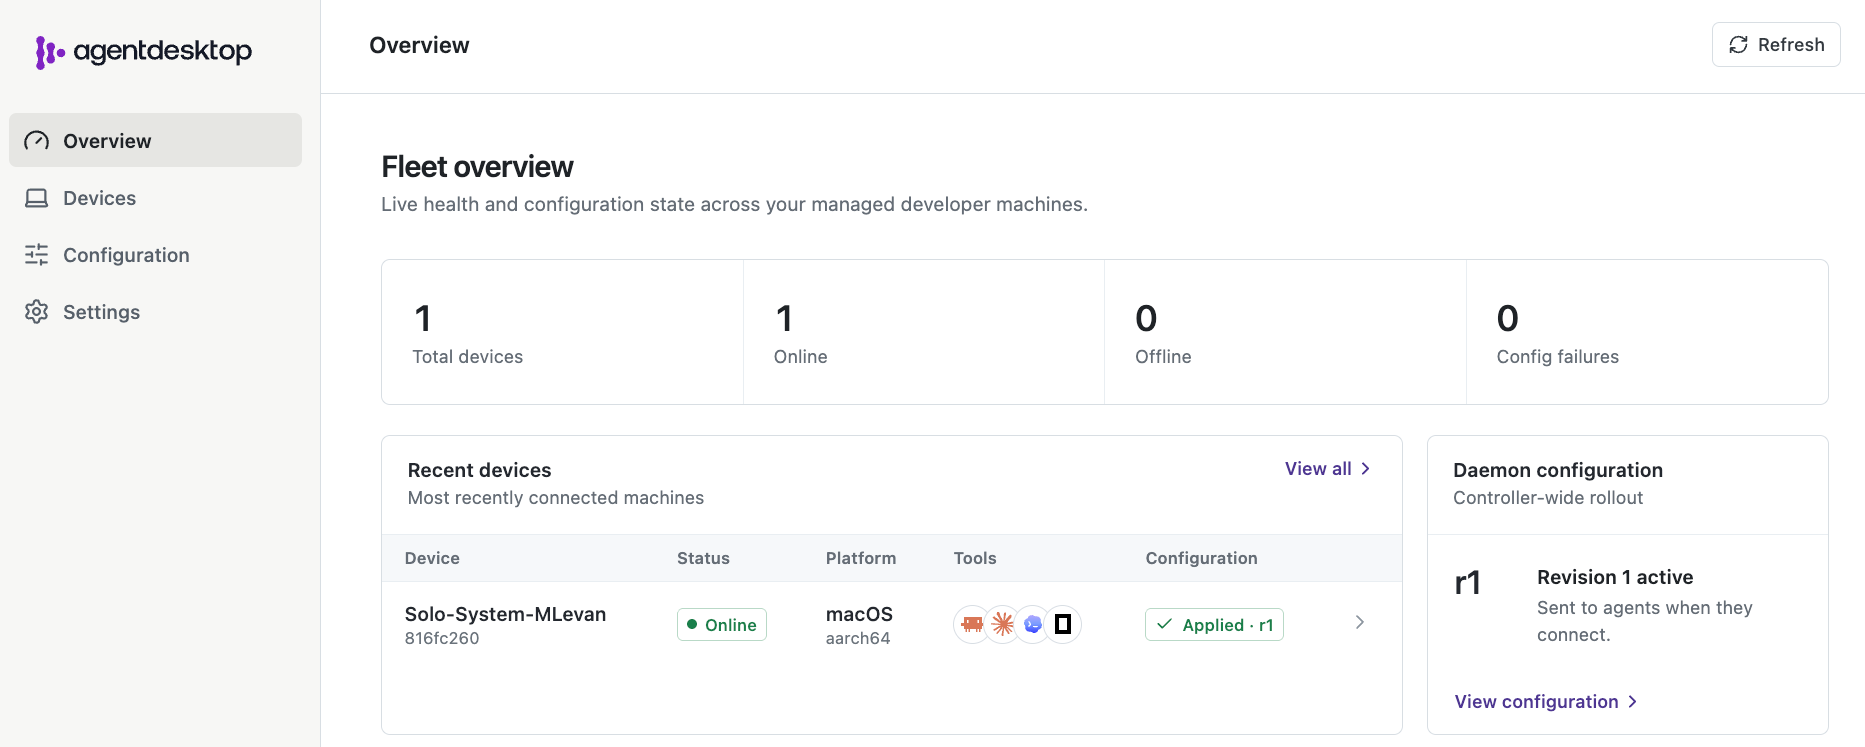The image size is (1865, 747).
Task: Click the Config failures stat card
Action: (1647, 332)
